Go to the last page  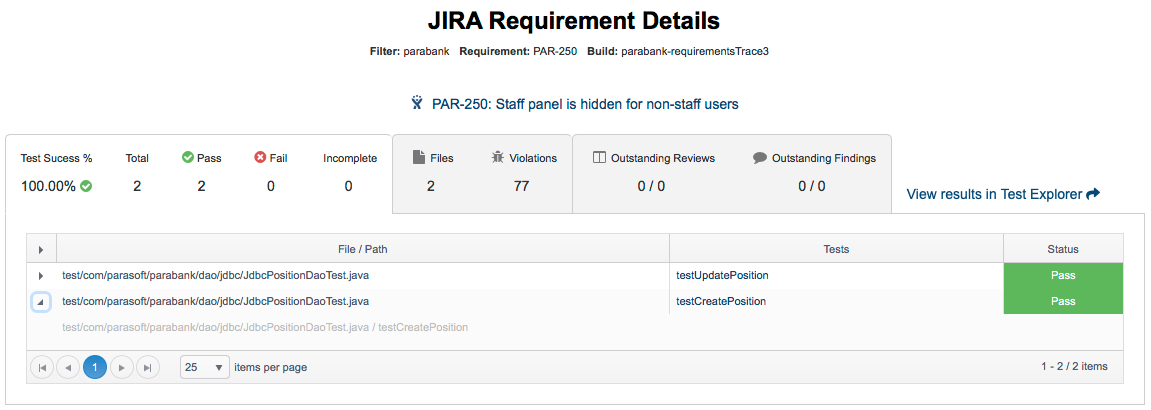148,367
